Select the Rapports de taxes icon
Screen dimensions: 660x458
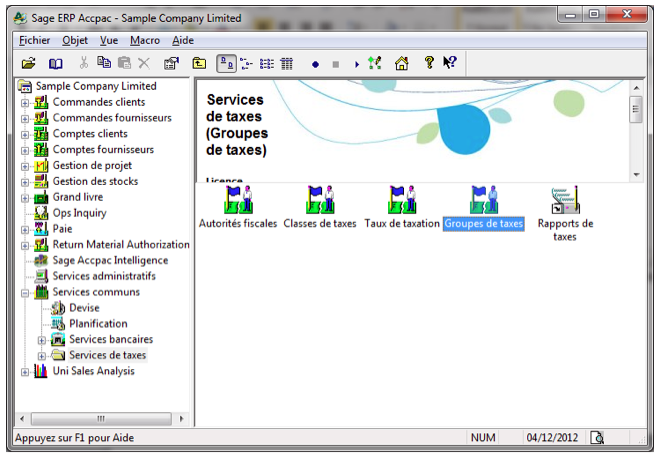click(x=565, y=214)
